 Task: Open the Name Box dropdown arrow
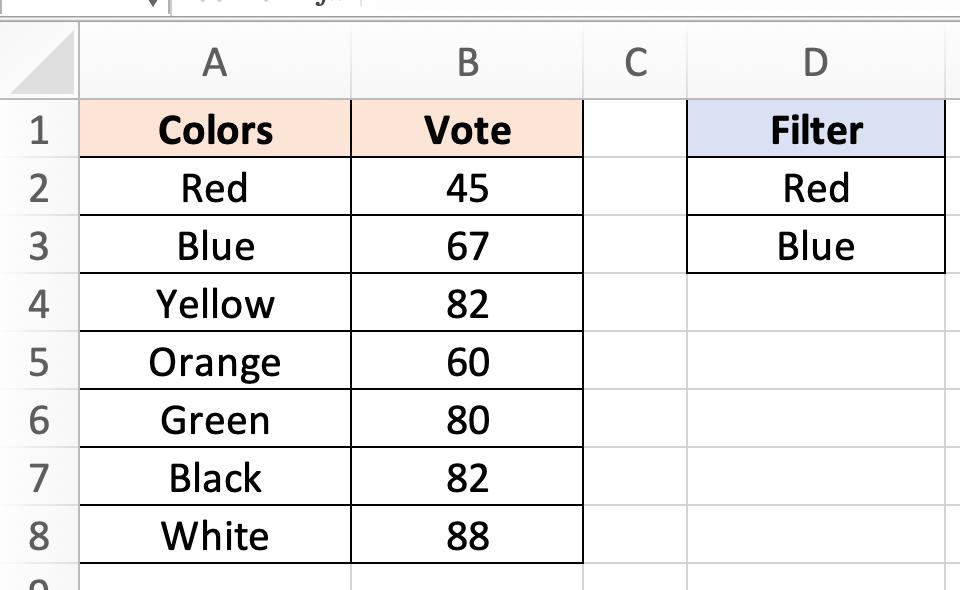coord(150,5)
